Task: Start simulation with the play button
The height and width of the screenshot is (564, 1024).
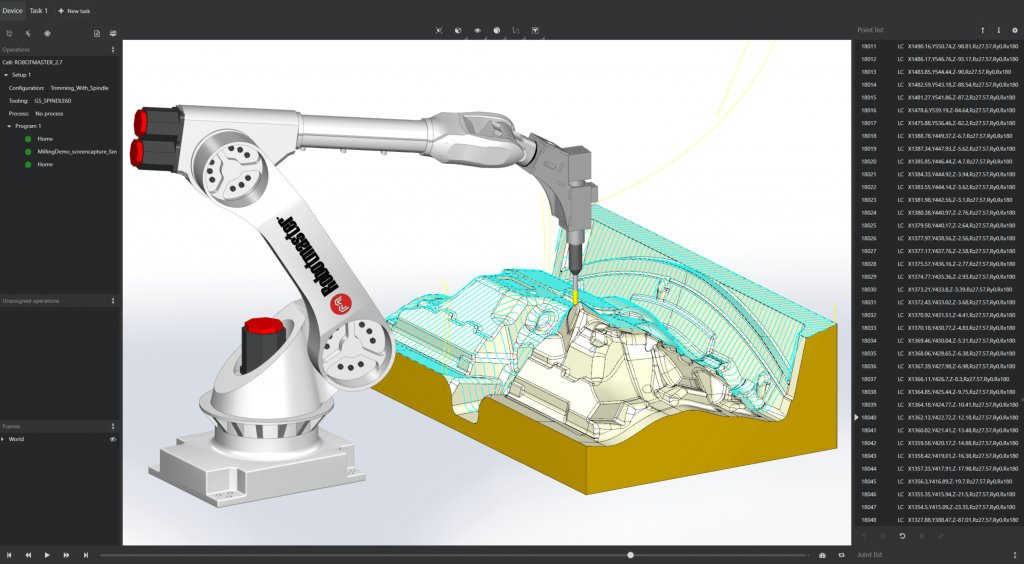Action: (x=47, y=555)
